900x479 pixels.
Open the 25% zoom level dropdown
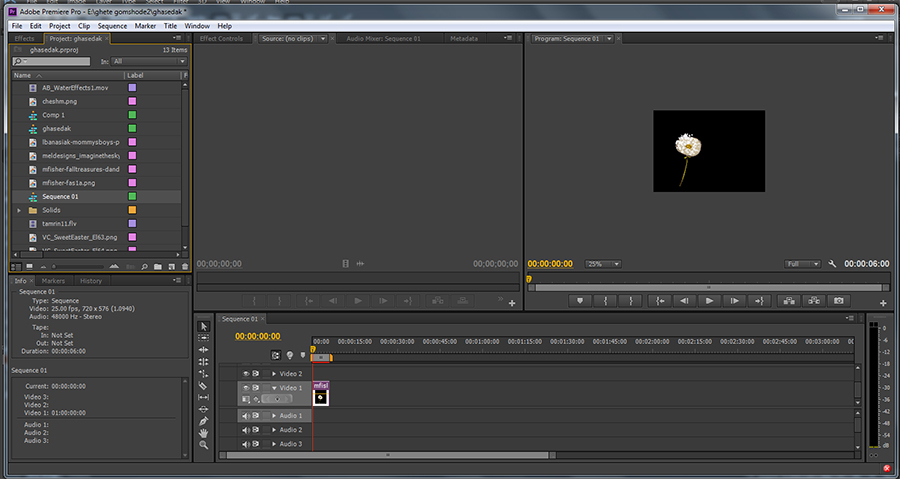tap(603, 264)
